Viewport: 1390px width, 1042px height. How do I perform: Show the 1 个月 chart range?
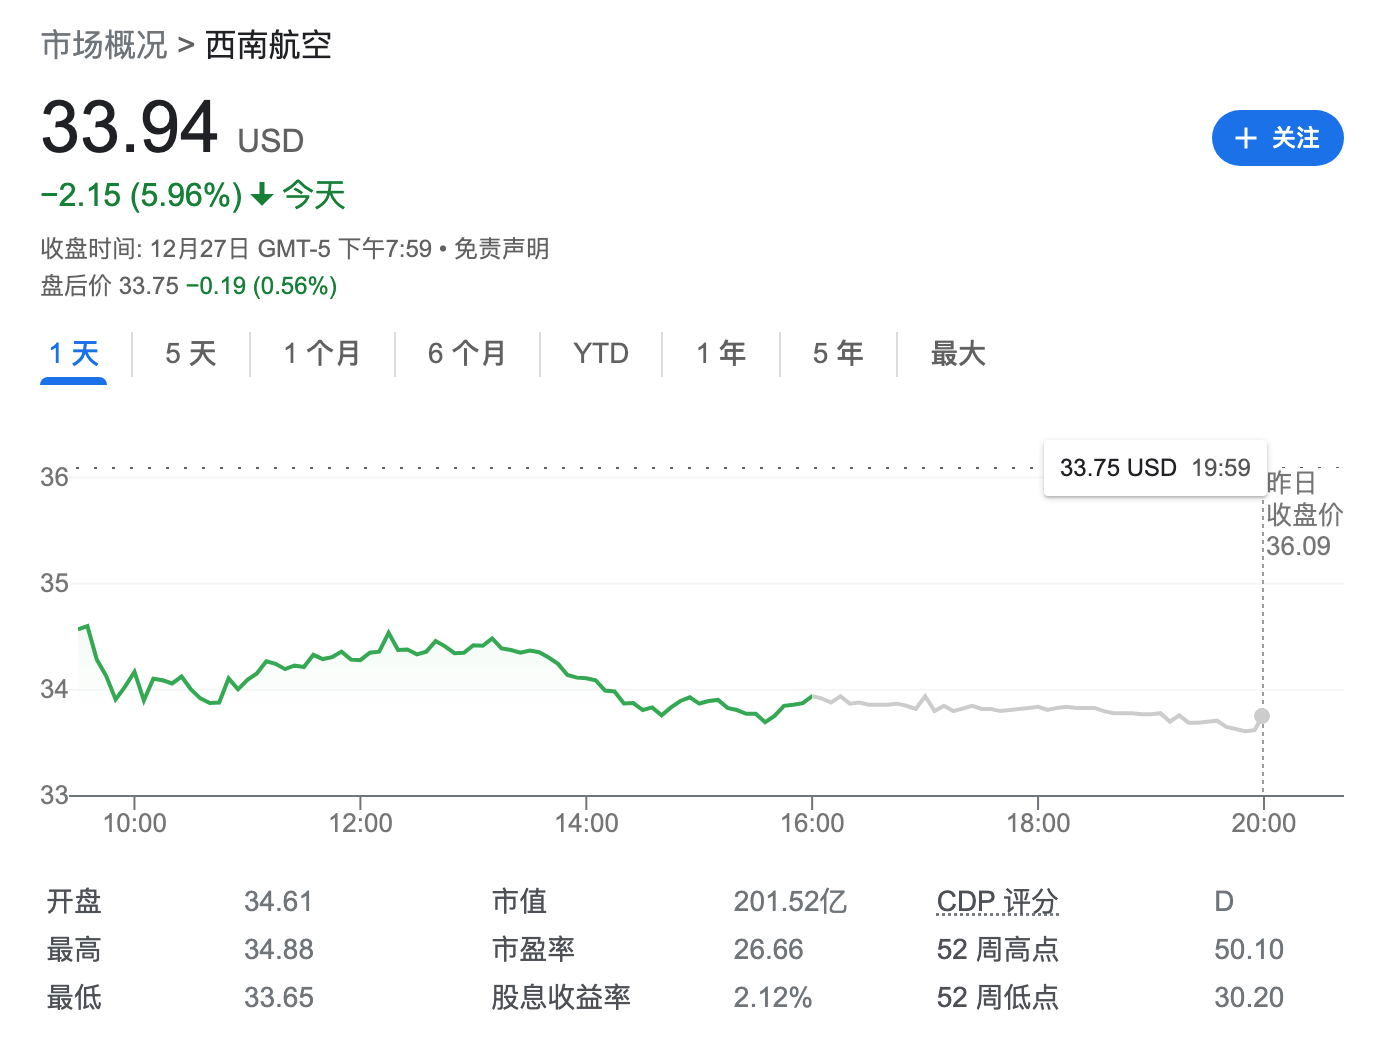(321, 354)
